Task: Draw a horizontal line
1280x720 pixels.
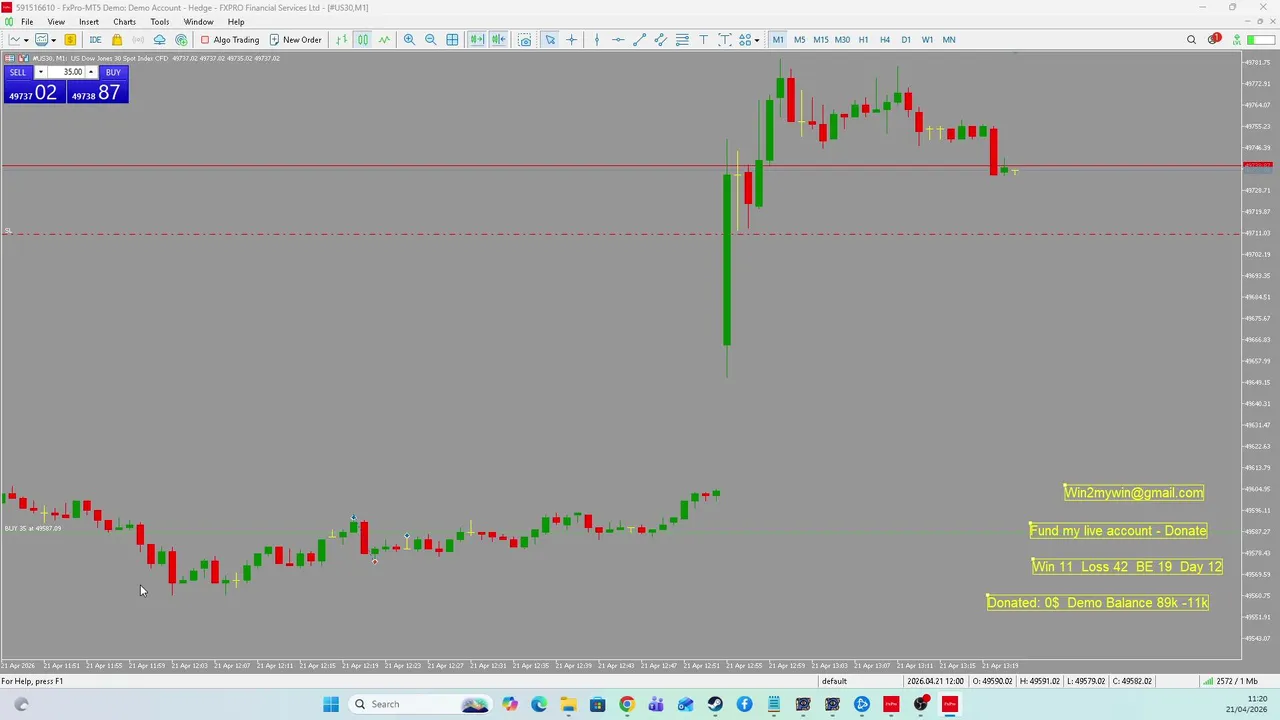Action: tap(618, 40)
